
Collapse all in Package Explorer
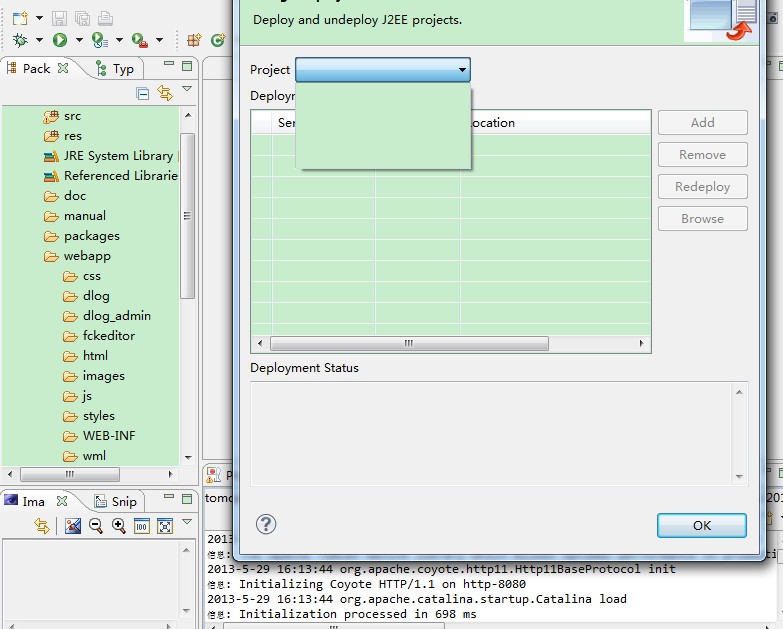click(142, 93)
